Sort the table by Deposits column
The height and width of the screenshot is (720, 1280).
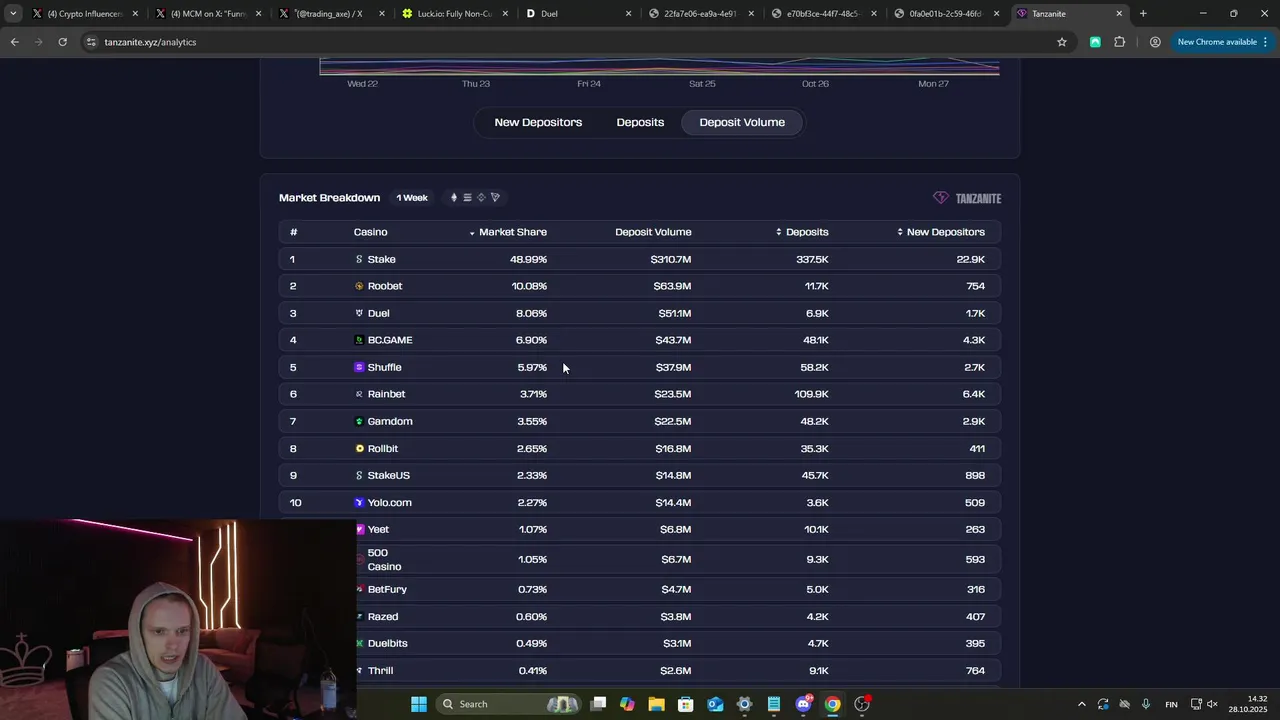coord(802,232)
